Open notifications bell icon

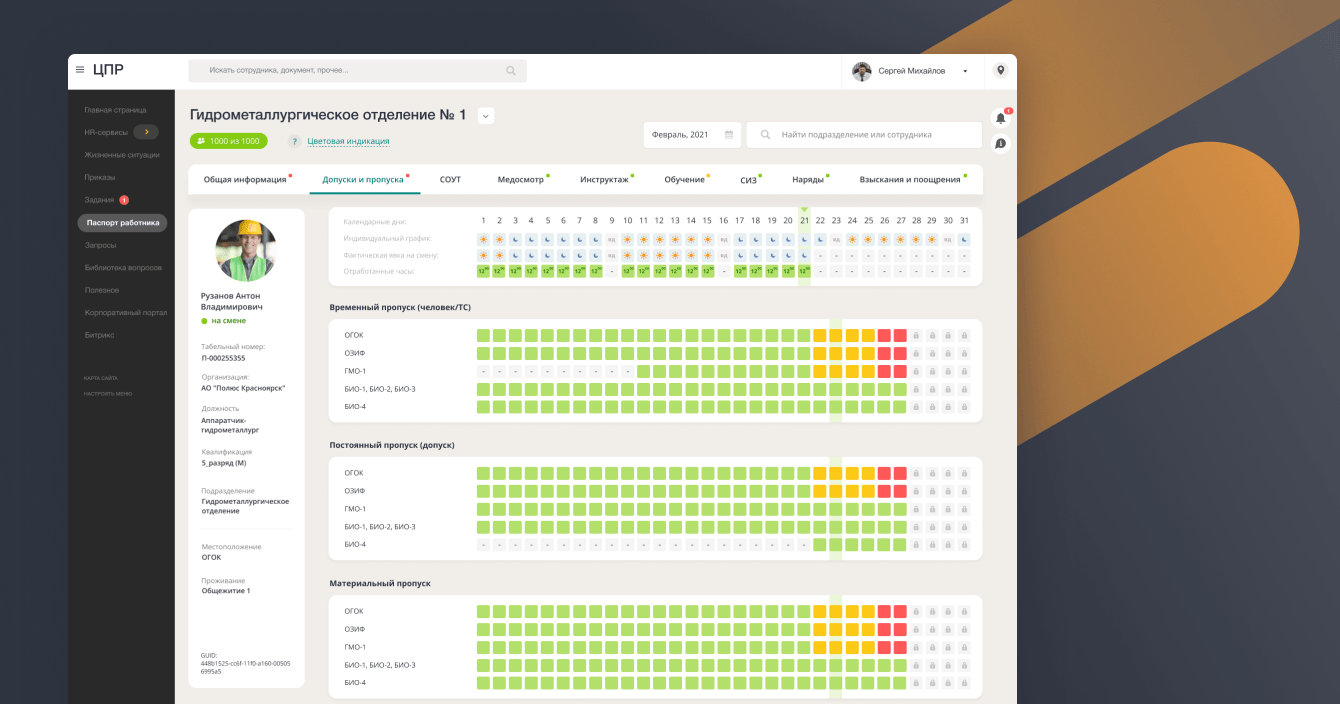[1000, 118]
